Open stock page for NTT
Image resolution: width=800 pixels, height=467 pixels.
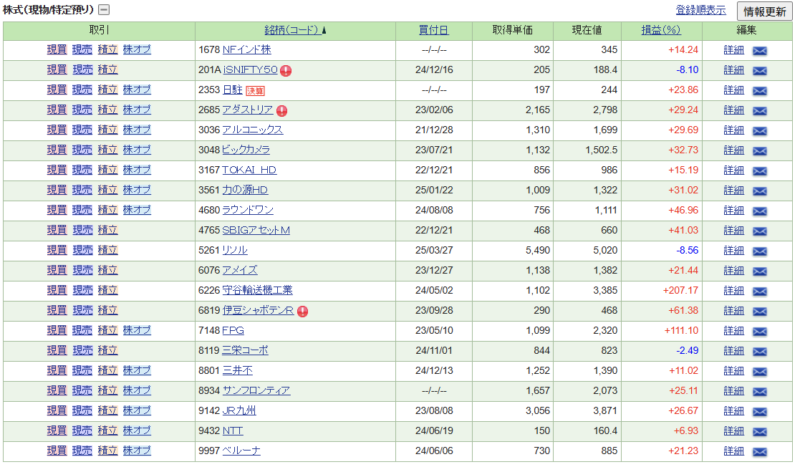click(232, 430)
